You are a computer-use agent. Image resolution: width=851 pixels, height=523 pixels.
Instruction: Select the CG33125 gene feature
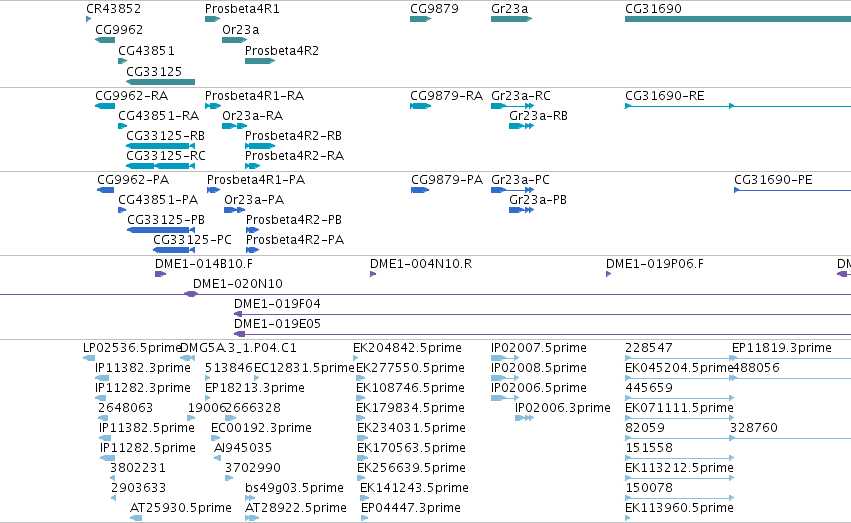(160, 82)
